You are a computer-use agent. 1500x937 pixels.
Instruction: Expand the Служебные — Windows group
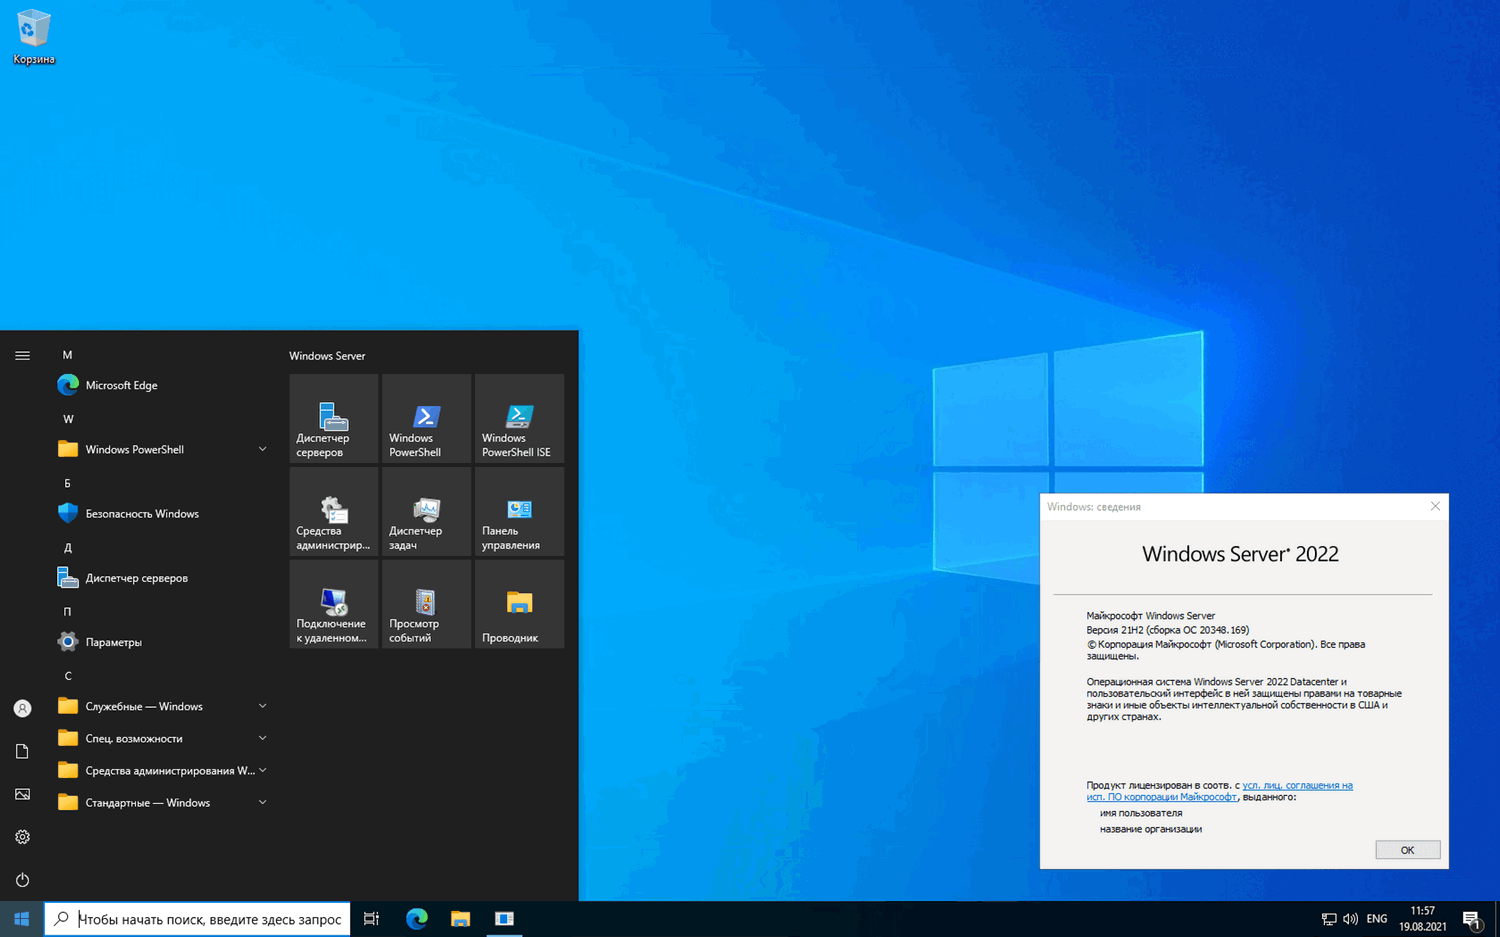click(x=262, y=706)
